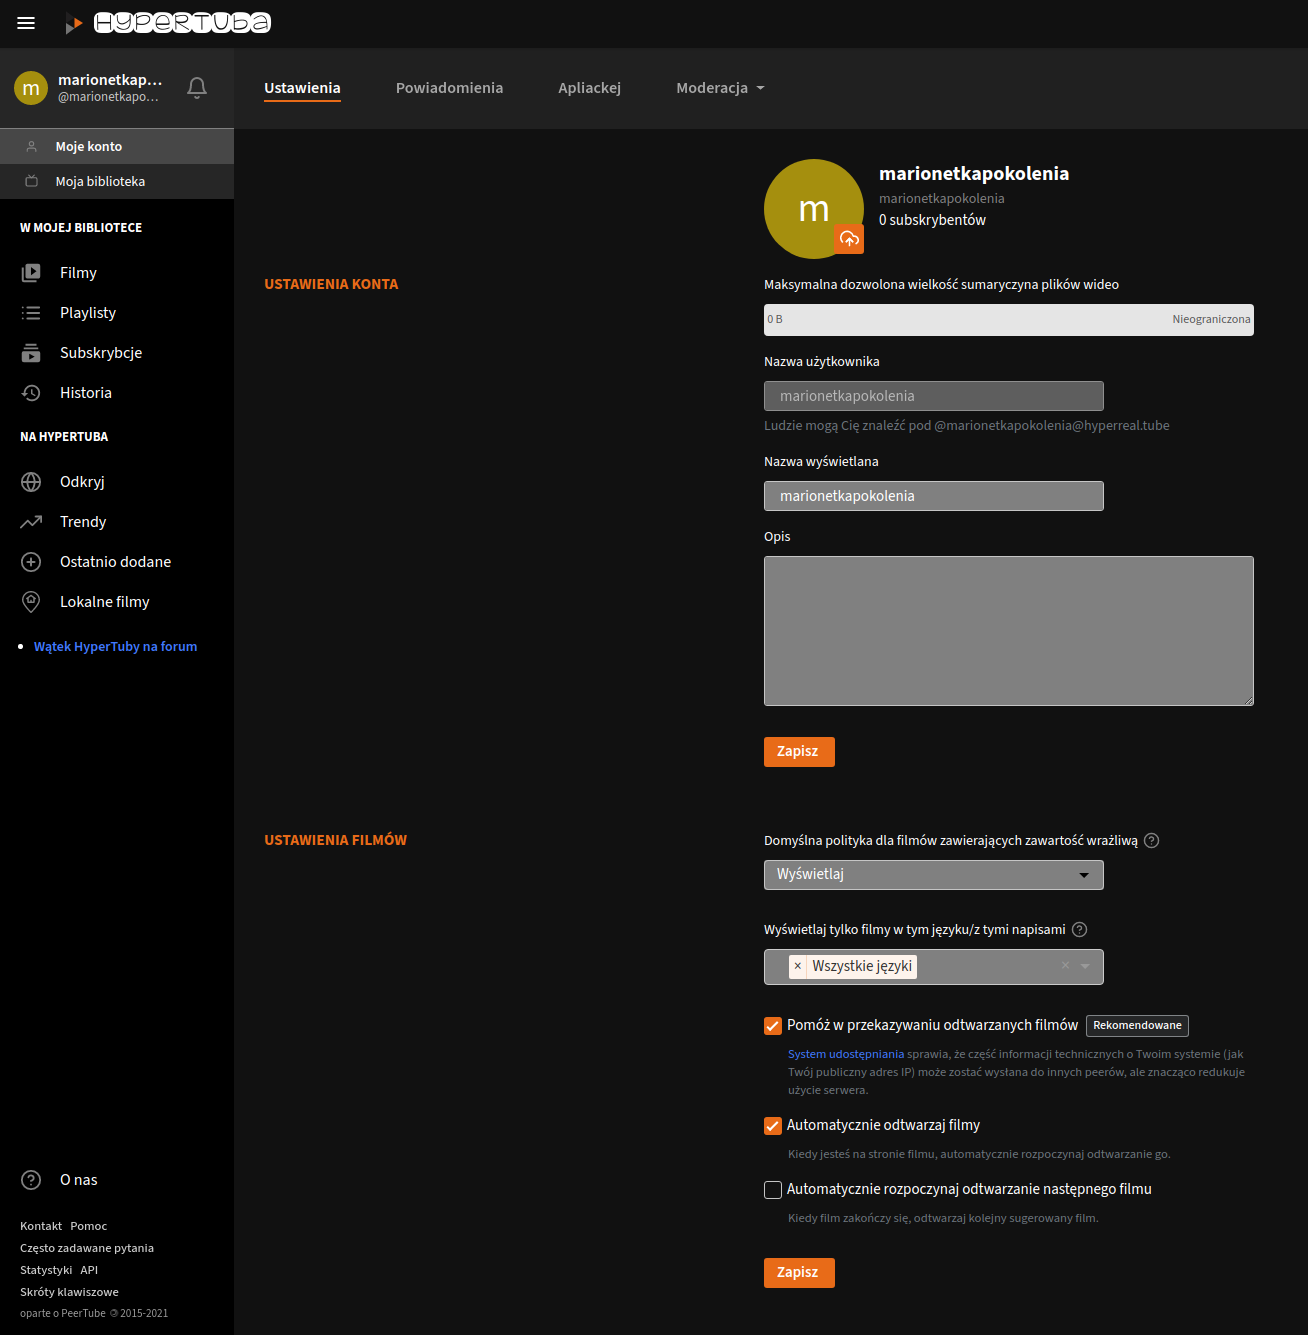Click the Nazwa wyświetlana input field
The width and height of the screenshot is (1308, 1335).
(934, 496)
